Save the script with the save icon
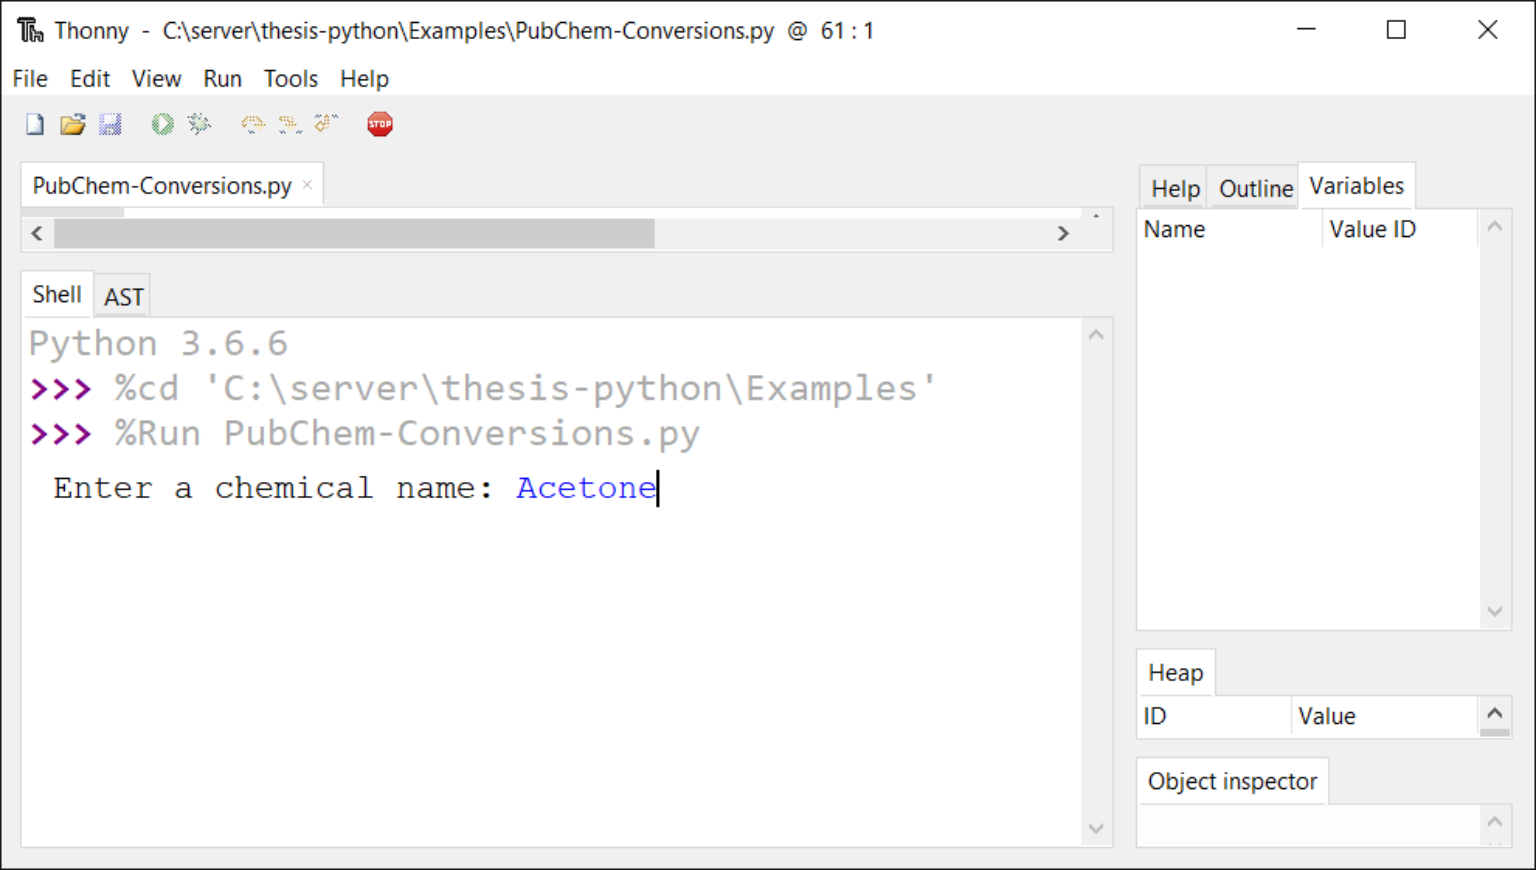 click(x=111, y=123)
